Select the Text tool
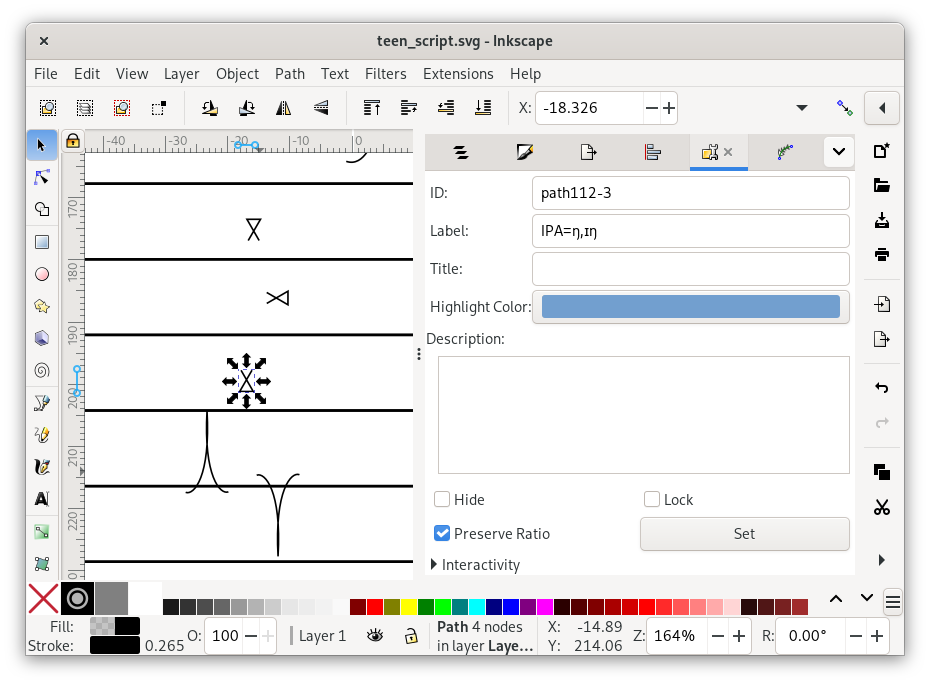 [41, 499]
